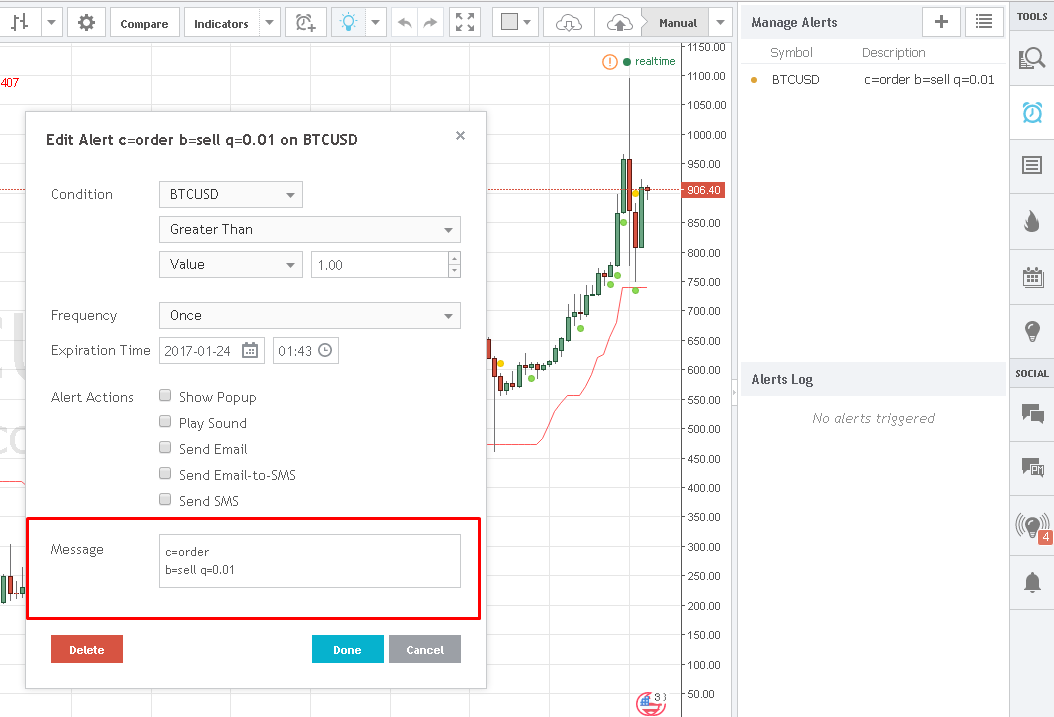Image resolution: width=1054 pixels, height=717 pixels.
Task: Open the Ideas Stream lightbulb icon
Action: click(1031, 332)
